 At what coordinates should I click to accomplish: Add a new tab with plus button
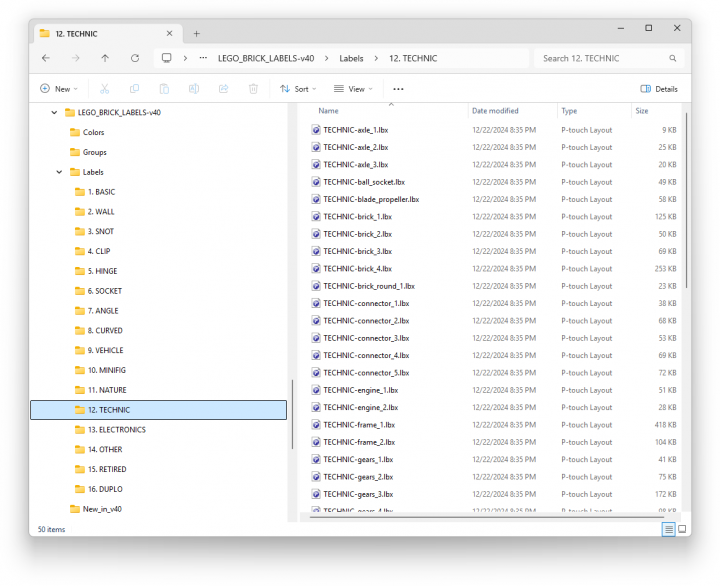(x=196, y=33)
